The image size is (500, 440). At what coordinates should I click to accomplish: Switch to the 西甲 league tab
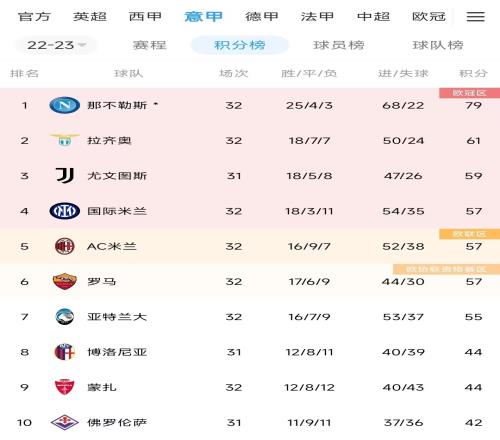(x=145, y=16)
